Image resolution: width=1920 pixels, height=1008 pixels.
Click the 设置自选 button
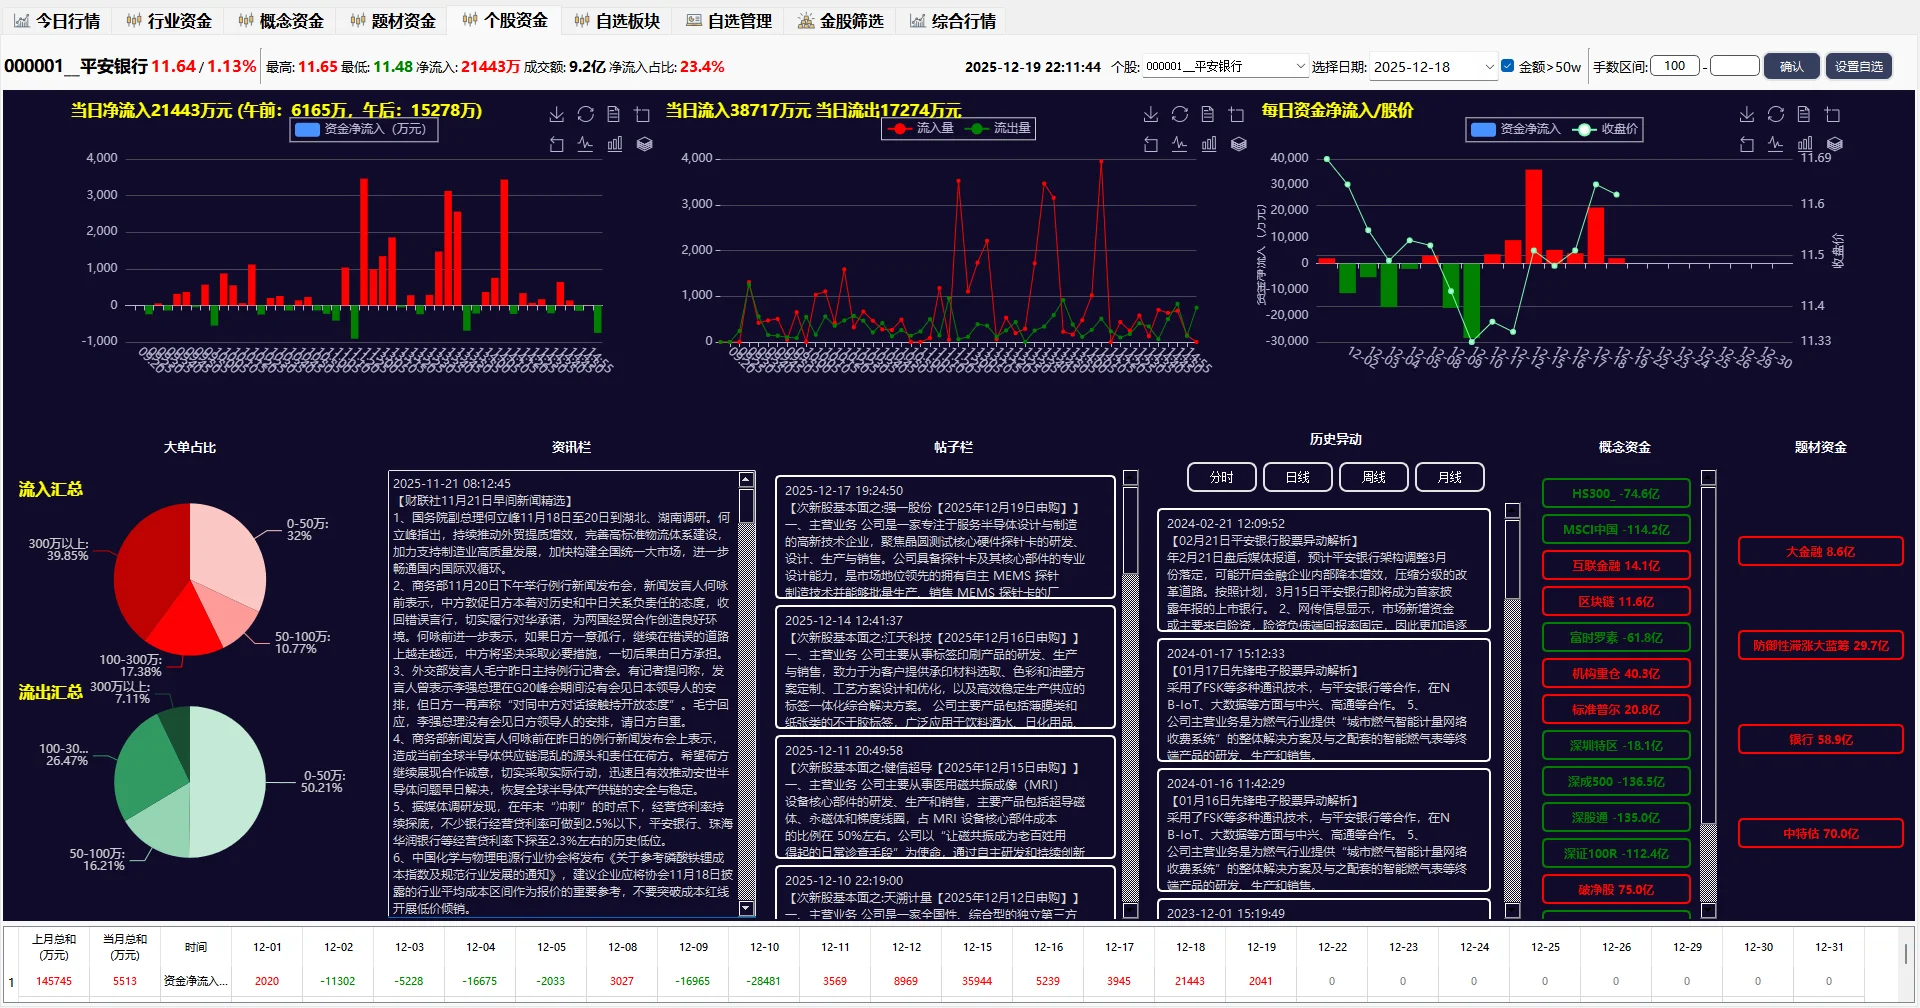click(x=1859, y=66)
